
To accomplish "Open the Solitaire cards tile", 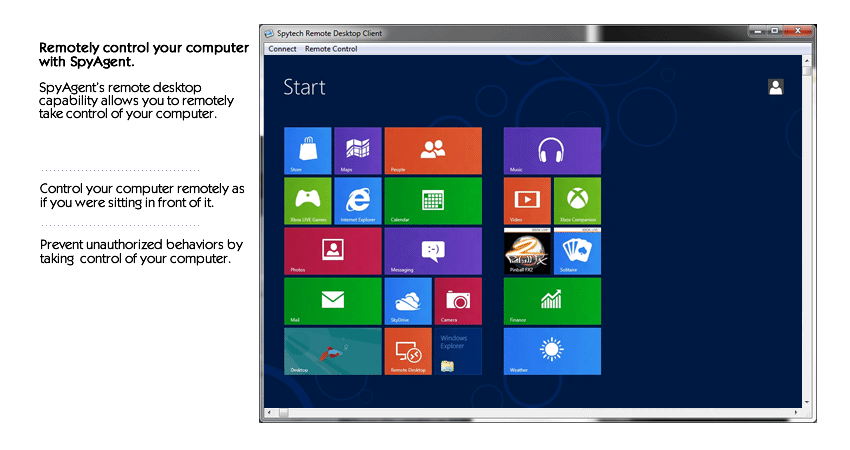I will (577, 251).
